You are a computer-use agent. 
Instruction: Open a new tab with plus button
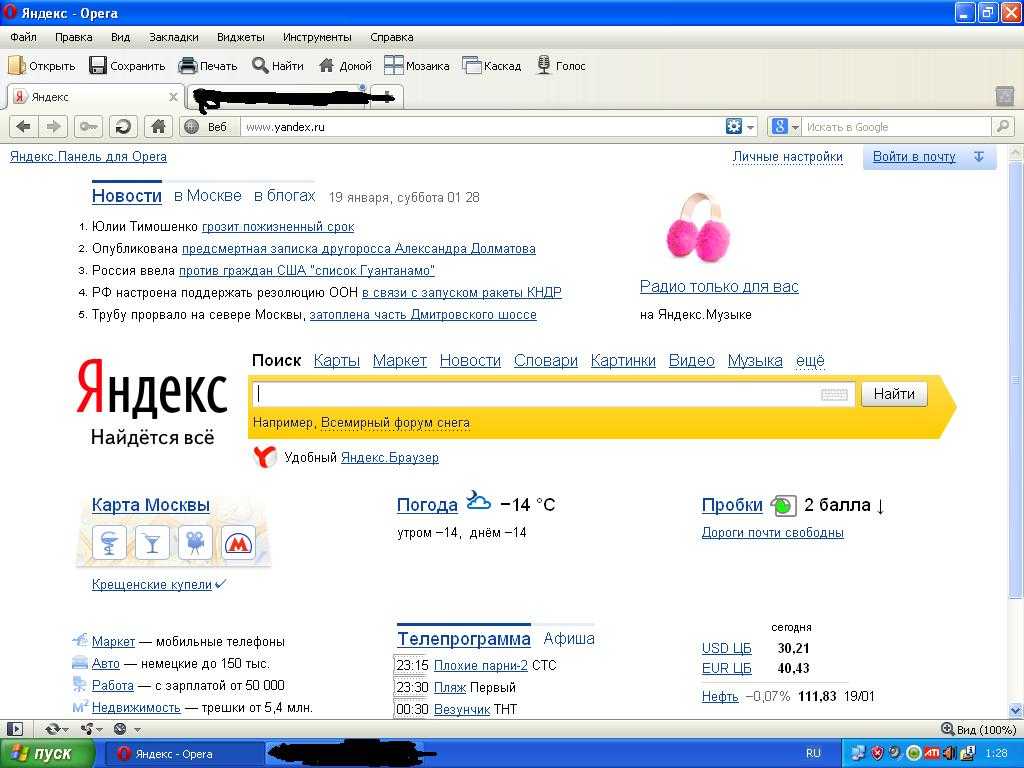[x=388, y=97]
